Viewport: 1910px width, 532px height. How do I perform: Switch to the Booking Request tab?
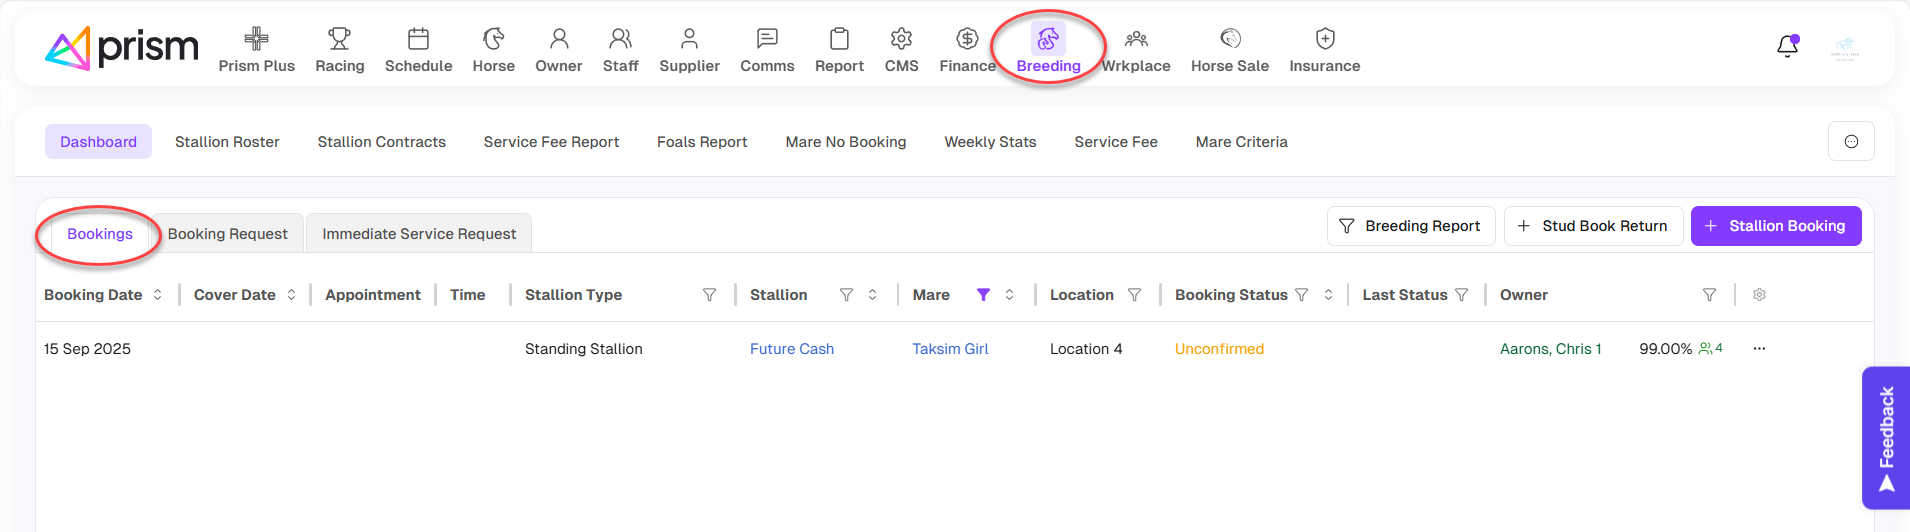pyautogui.click(x=227, y=234)
